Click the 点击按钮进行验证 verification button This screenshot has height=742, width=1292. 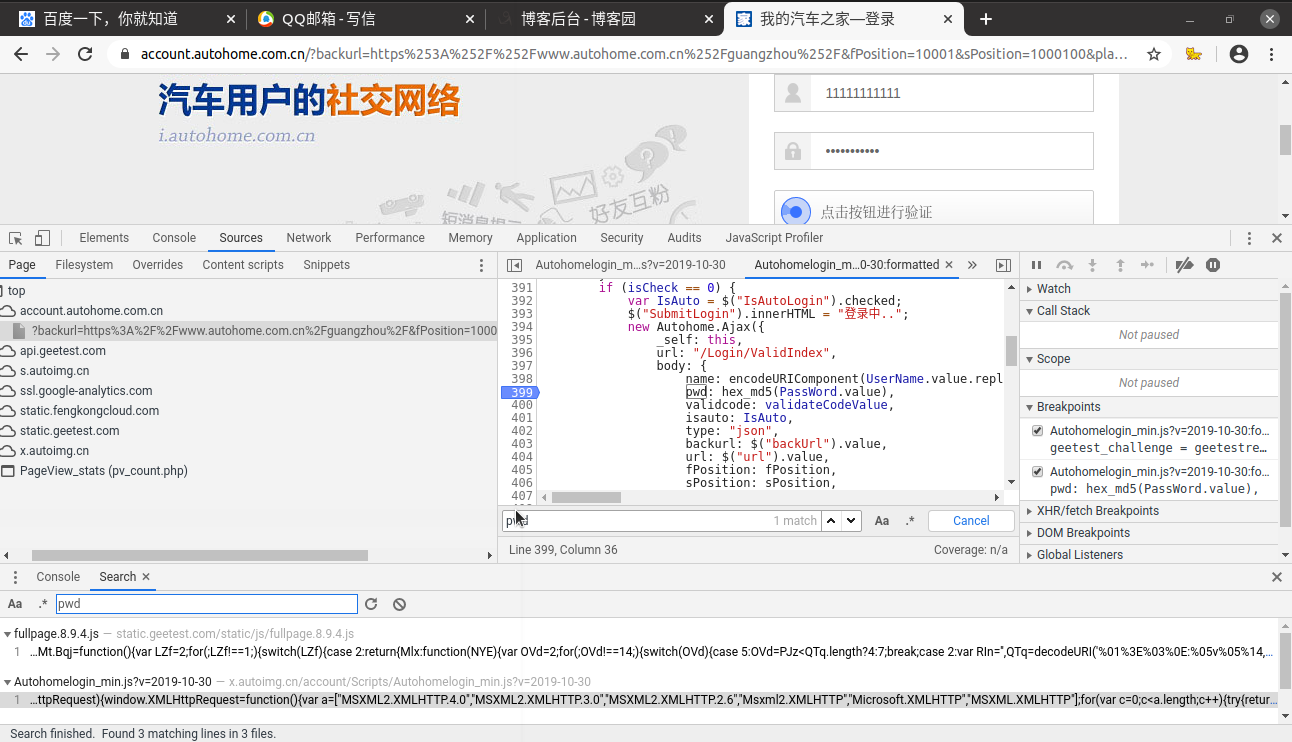point(933,212)
